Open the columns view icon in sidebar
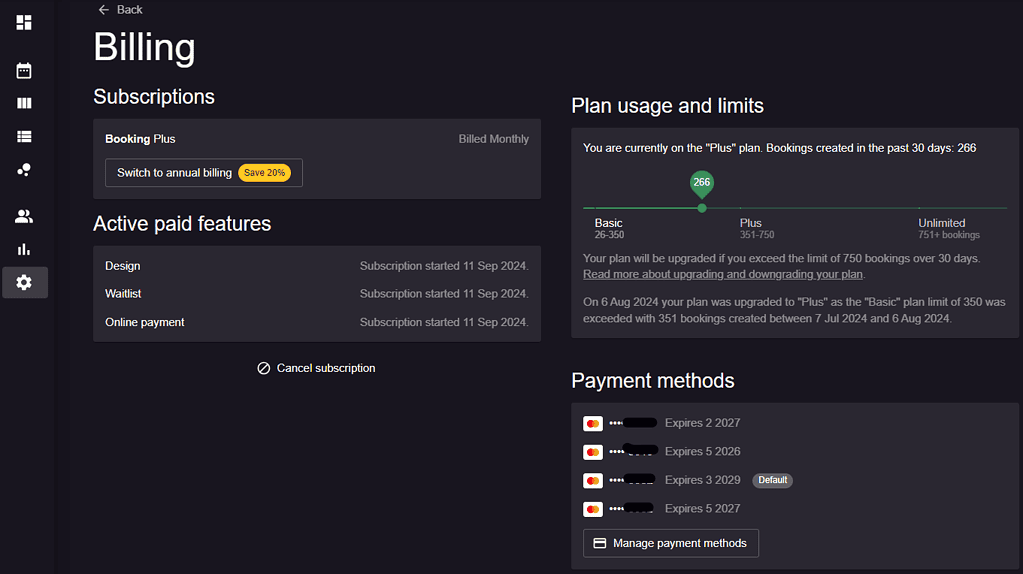This screenshot has height=574, width=1023. pos(24,103)
